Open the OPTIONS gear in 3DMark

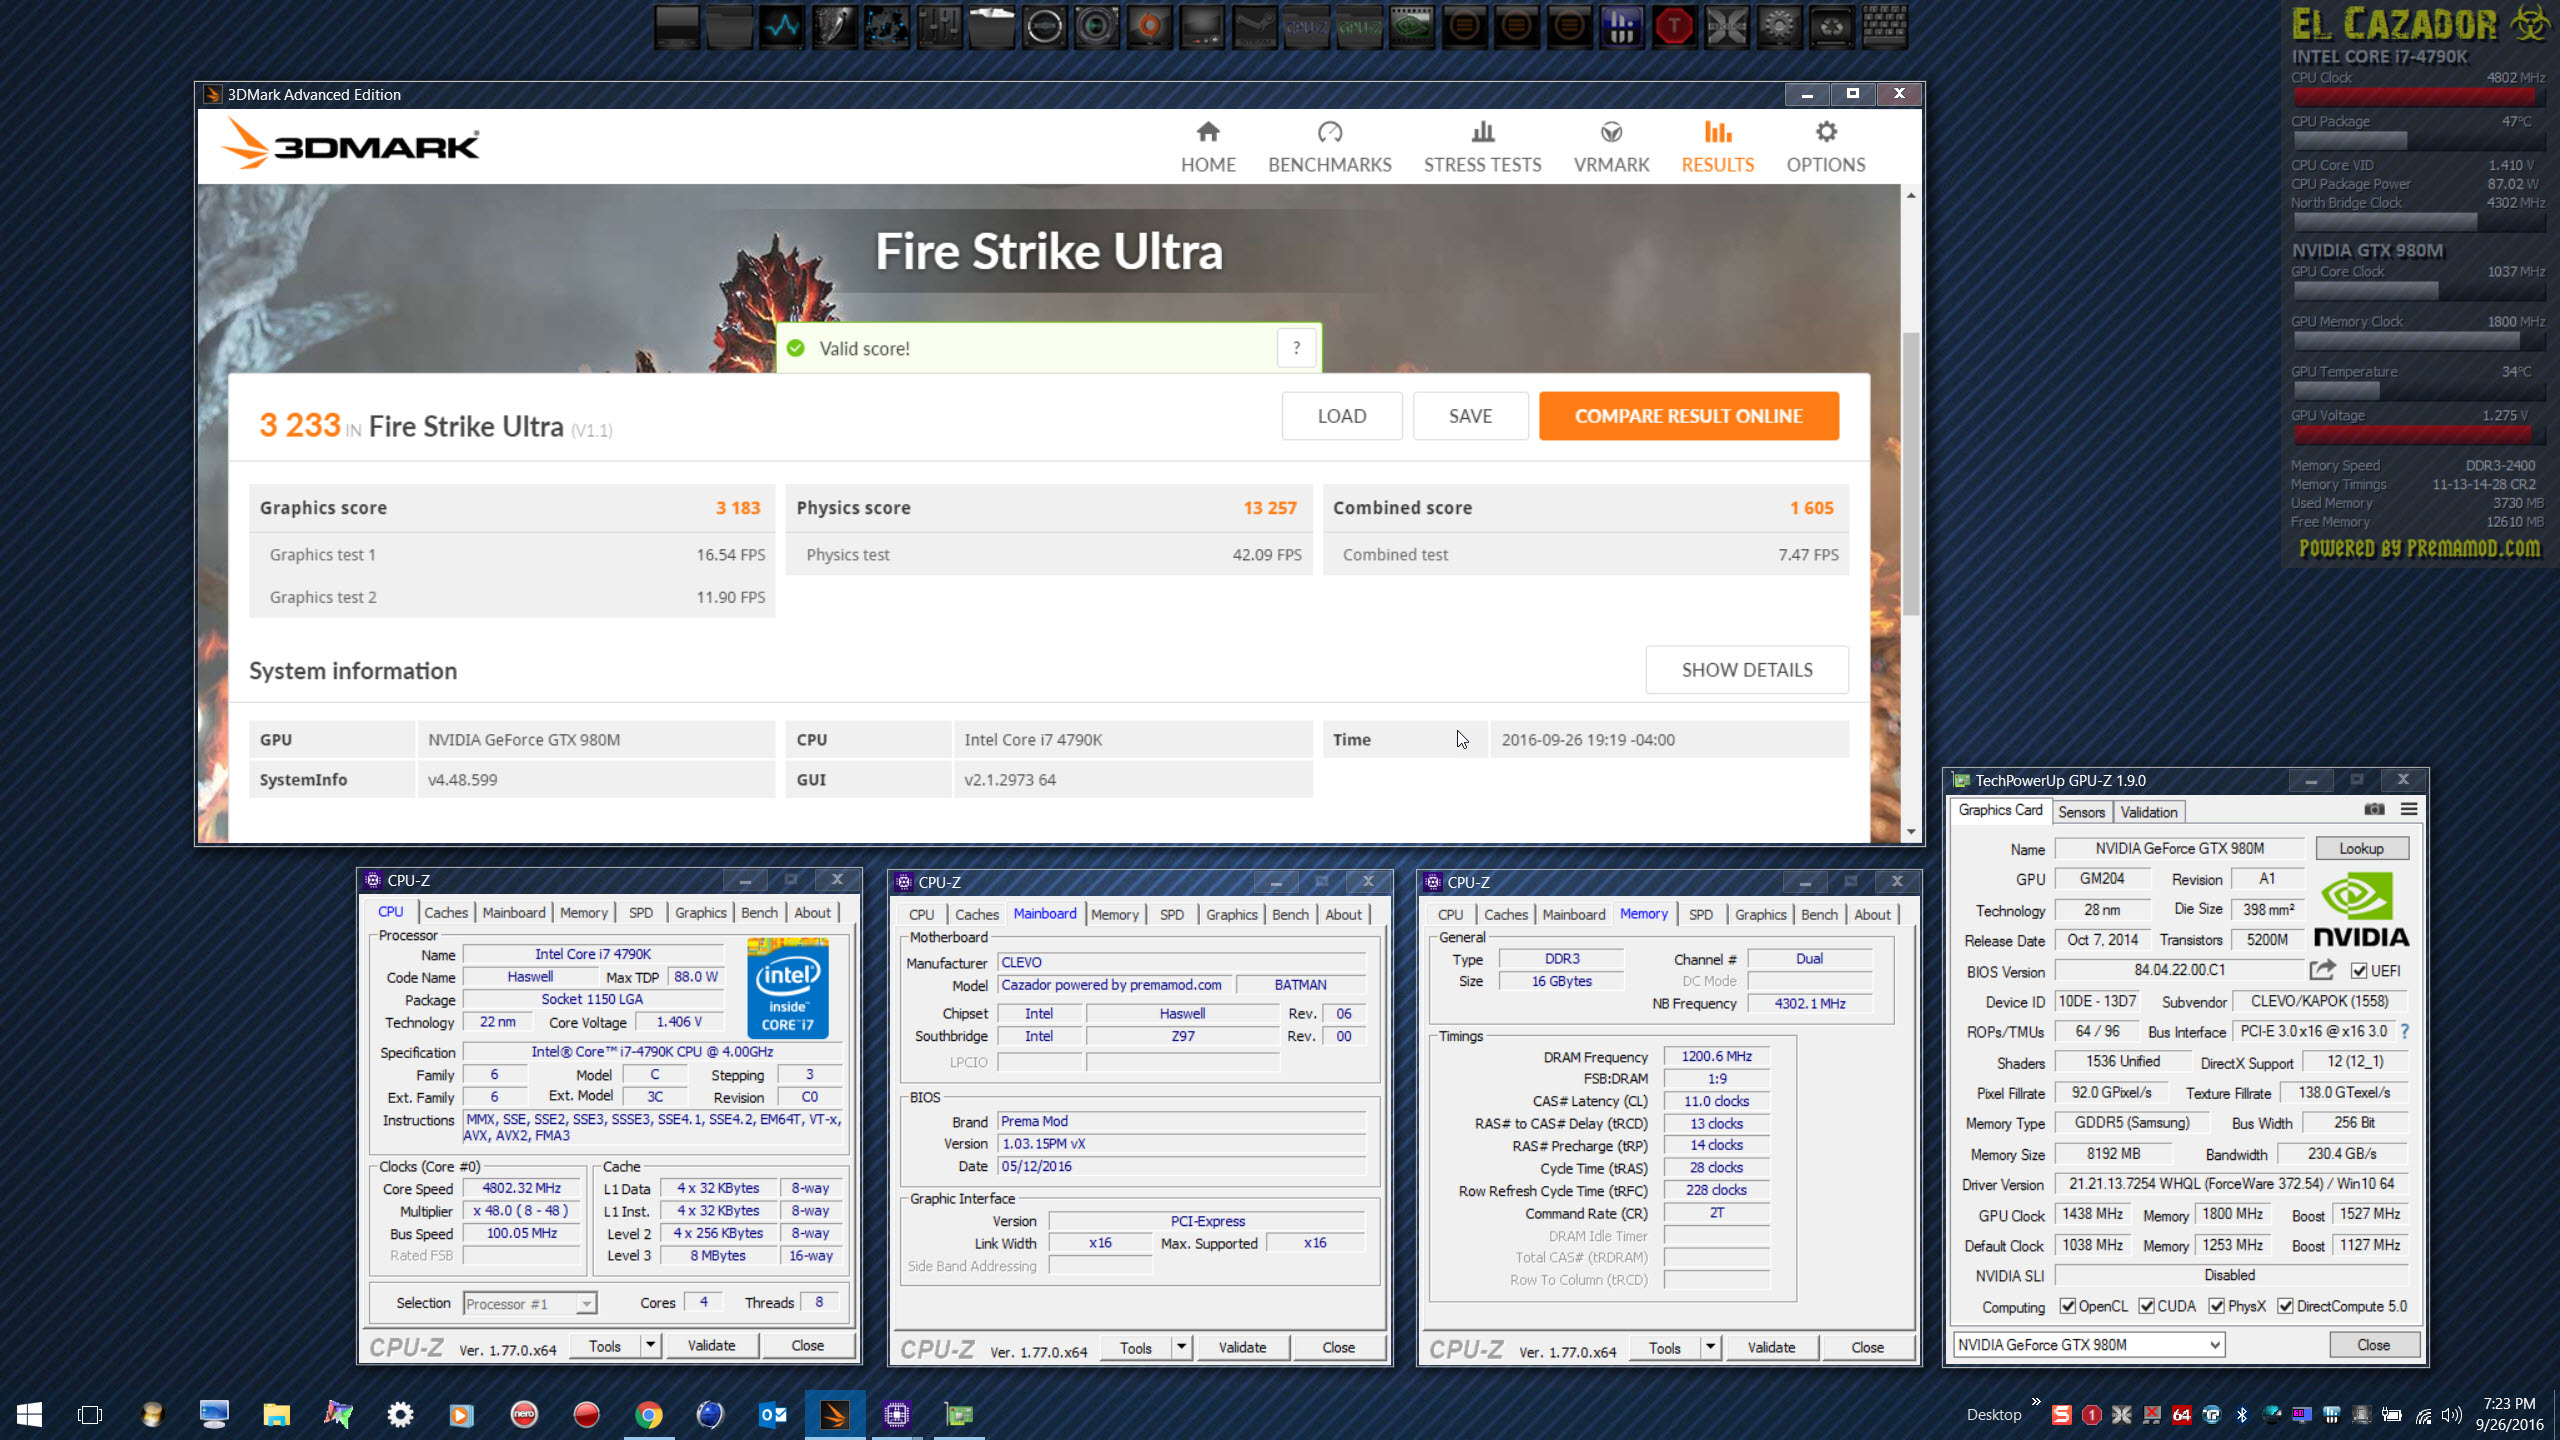click(1826, 132)
